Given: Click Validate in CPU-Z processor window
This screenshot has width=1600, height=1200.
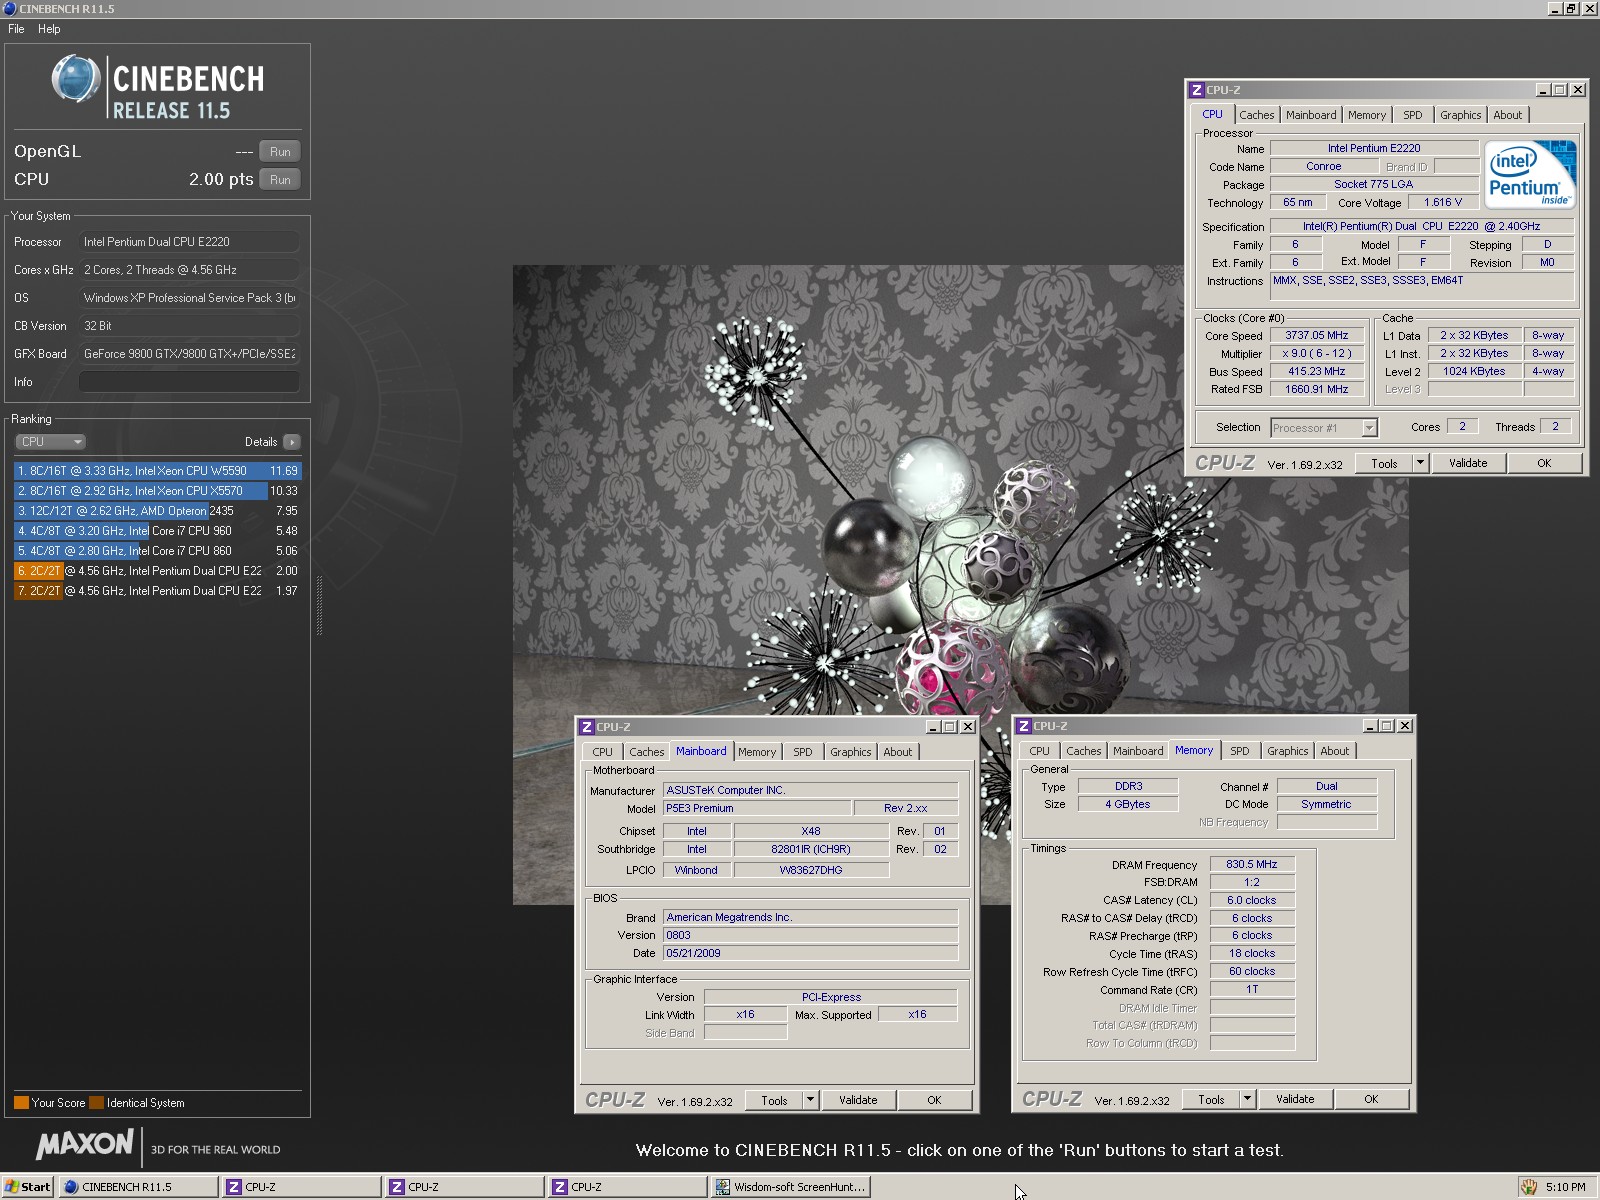Looking at the screenshot, I should (1468, 463).
